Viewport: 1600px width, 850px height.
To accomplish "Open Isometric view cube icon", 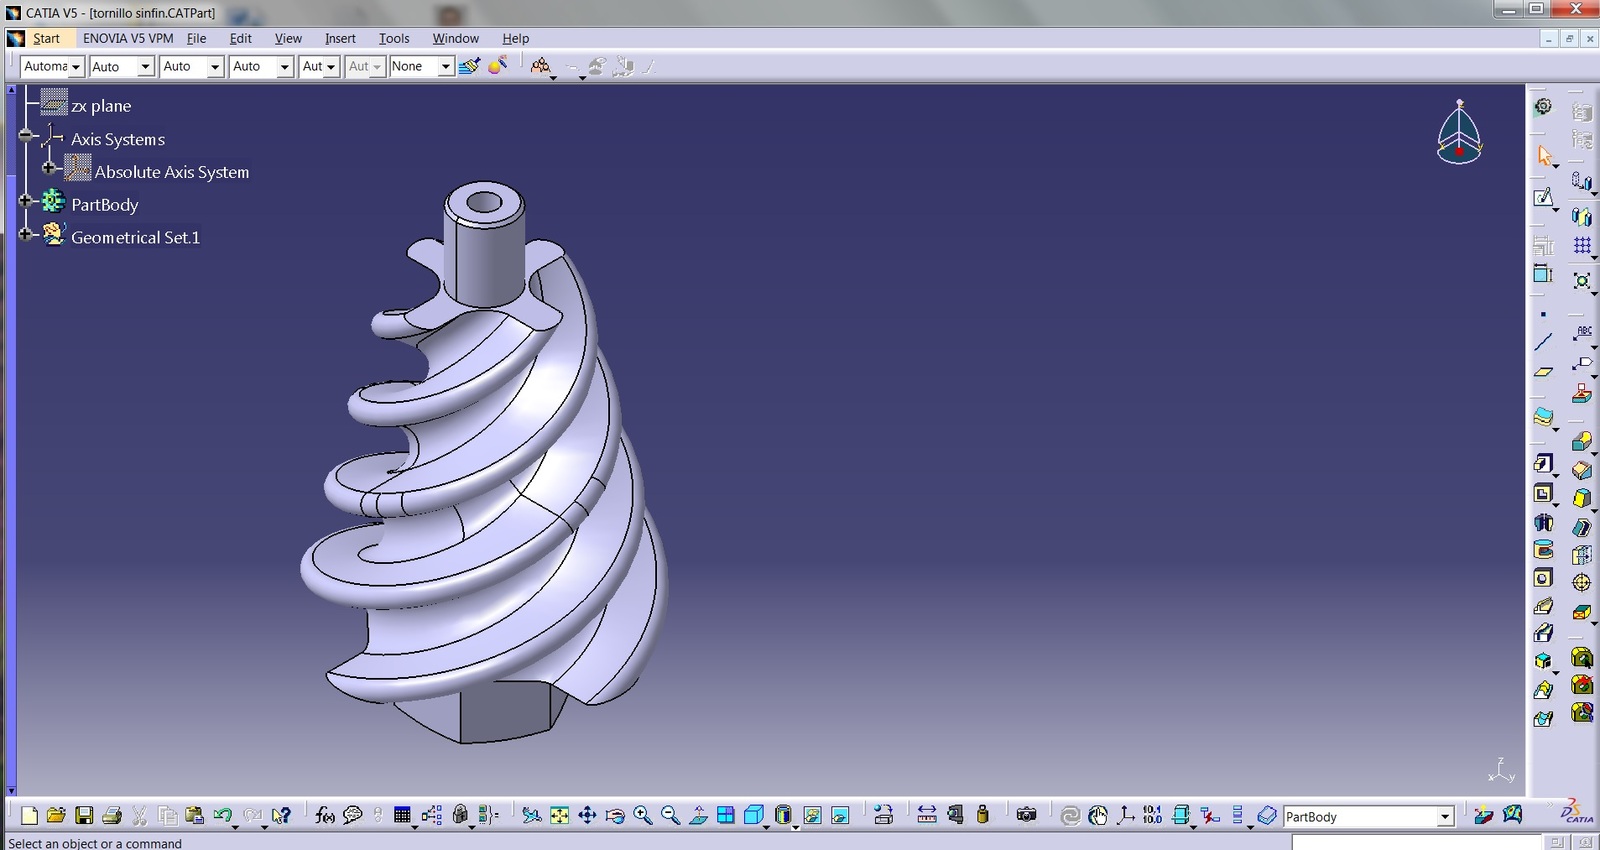I will tap(754, 816).
